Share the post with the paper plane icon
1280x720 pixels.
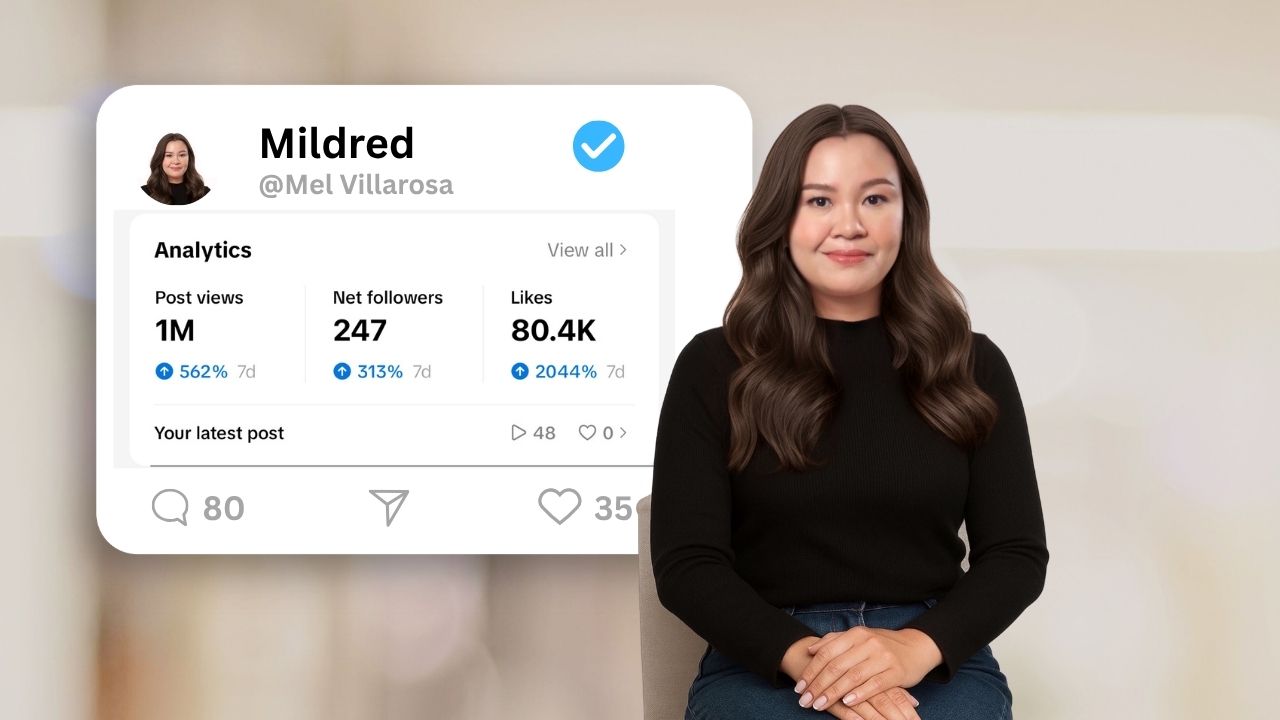[x=389, y=507]
